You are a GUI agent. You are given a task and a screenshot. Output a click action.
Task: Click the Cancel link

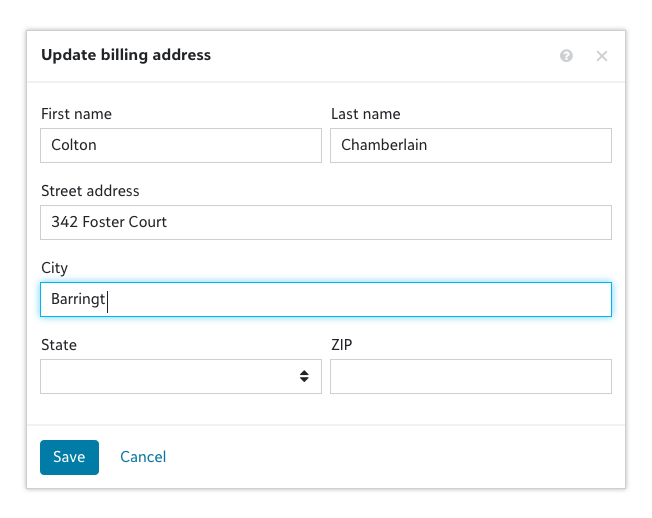coord(143,457)
